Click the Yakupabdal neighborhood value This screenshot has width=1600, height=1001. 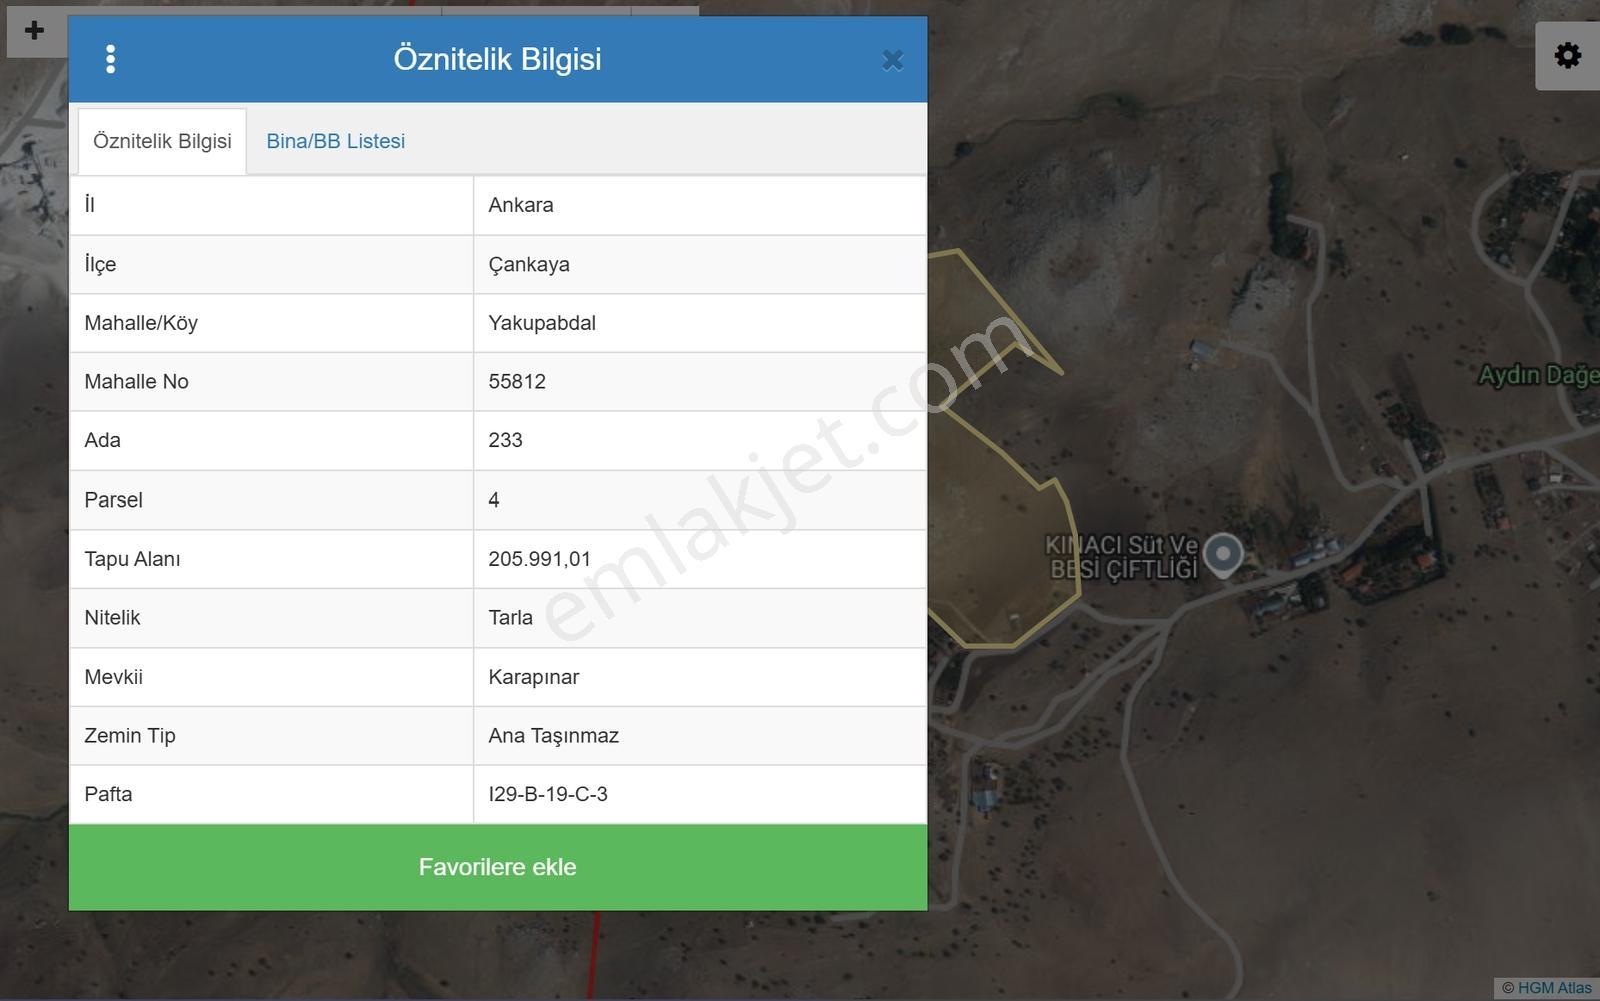coord(542,323)
